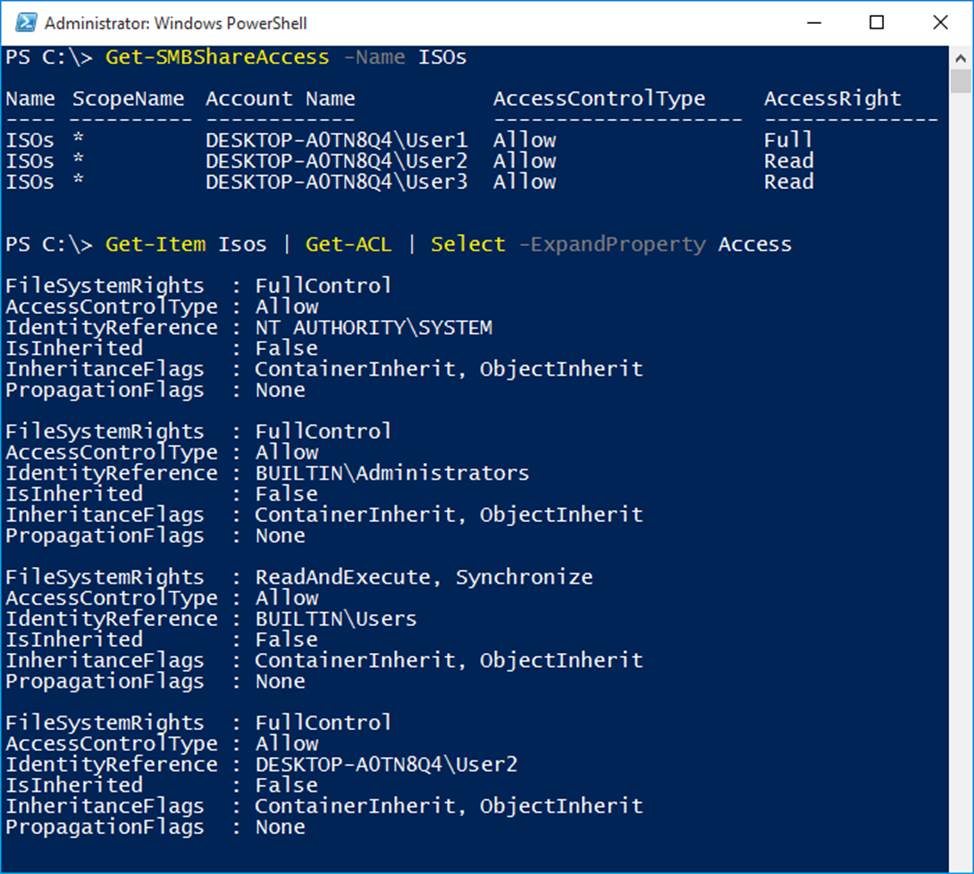Click the Get-SMBShareAccess command text
This screenshot has height=874, width=974.
coord(217,57)
